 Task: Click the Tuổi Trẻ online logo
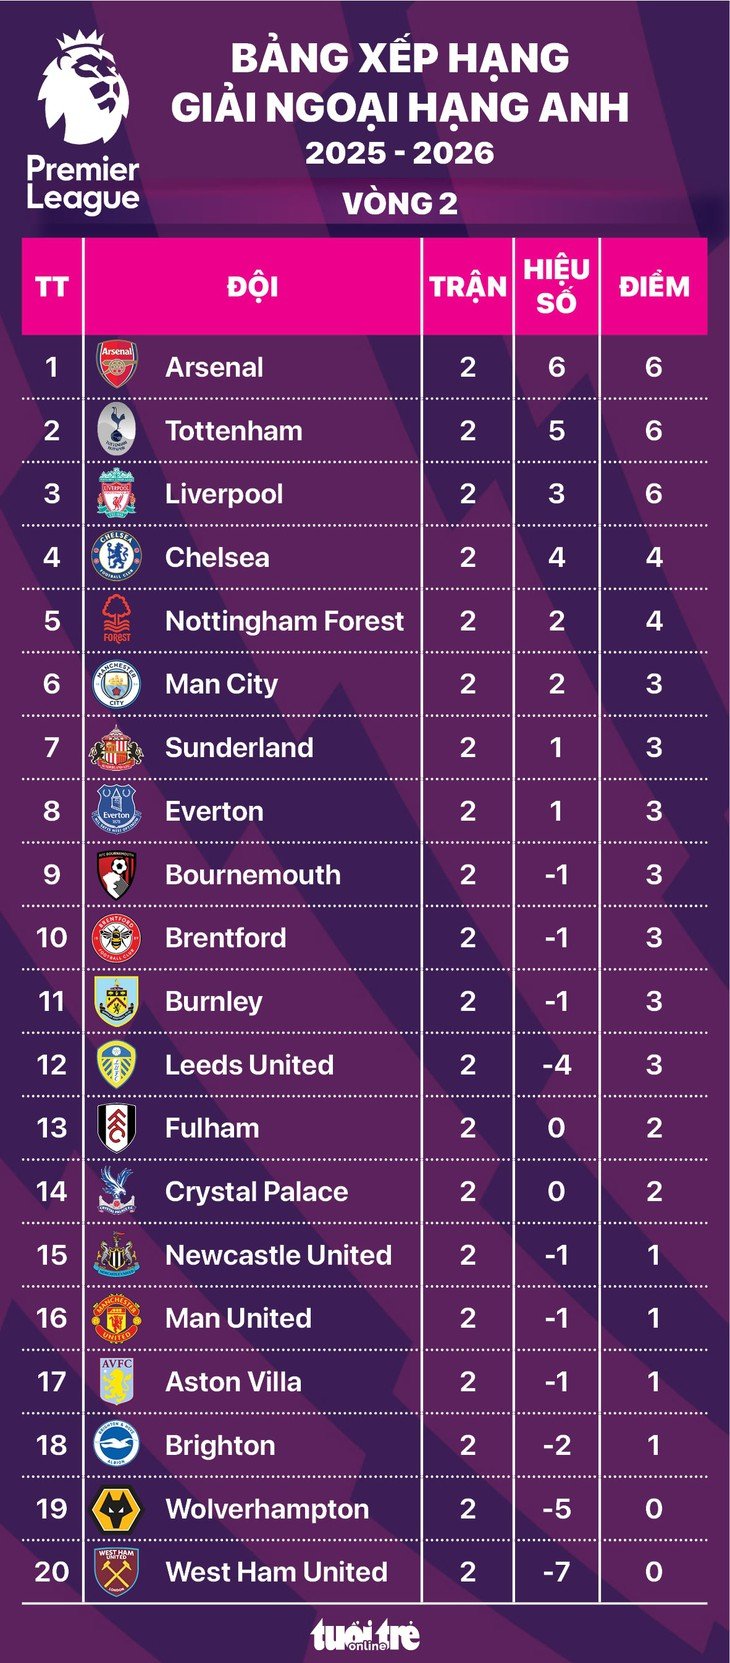pos(365,1635)
